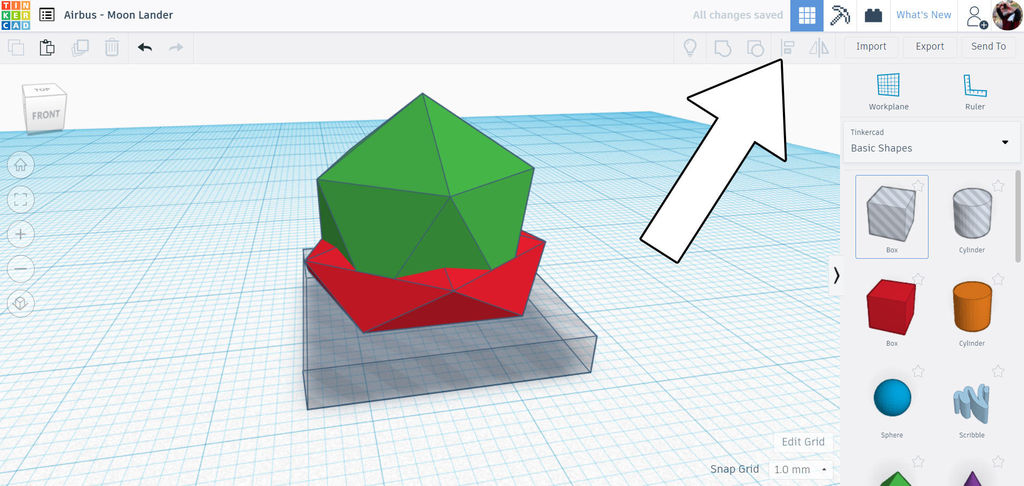Switch to Blocks pickaxe mode
The width and height of the screenshot is (1024, 486).
click(x=840, y=16)
